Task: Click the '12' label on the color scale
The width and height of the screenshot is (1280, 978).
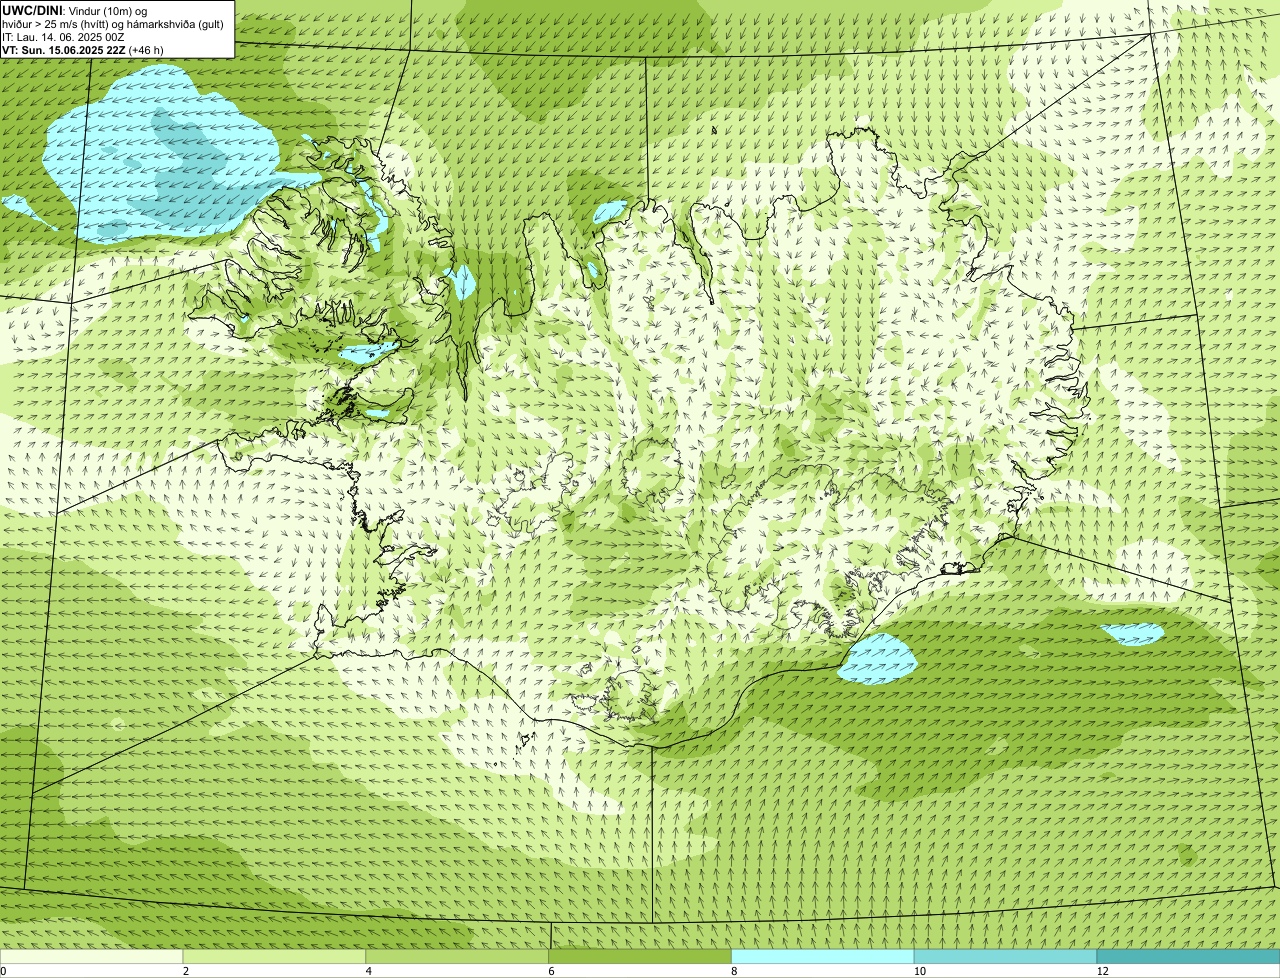Action: [1102, 972]
